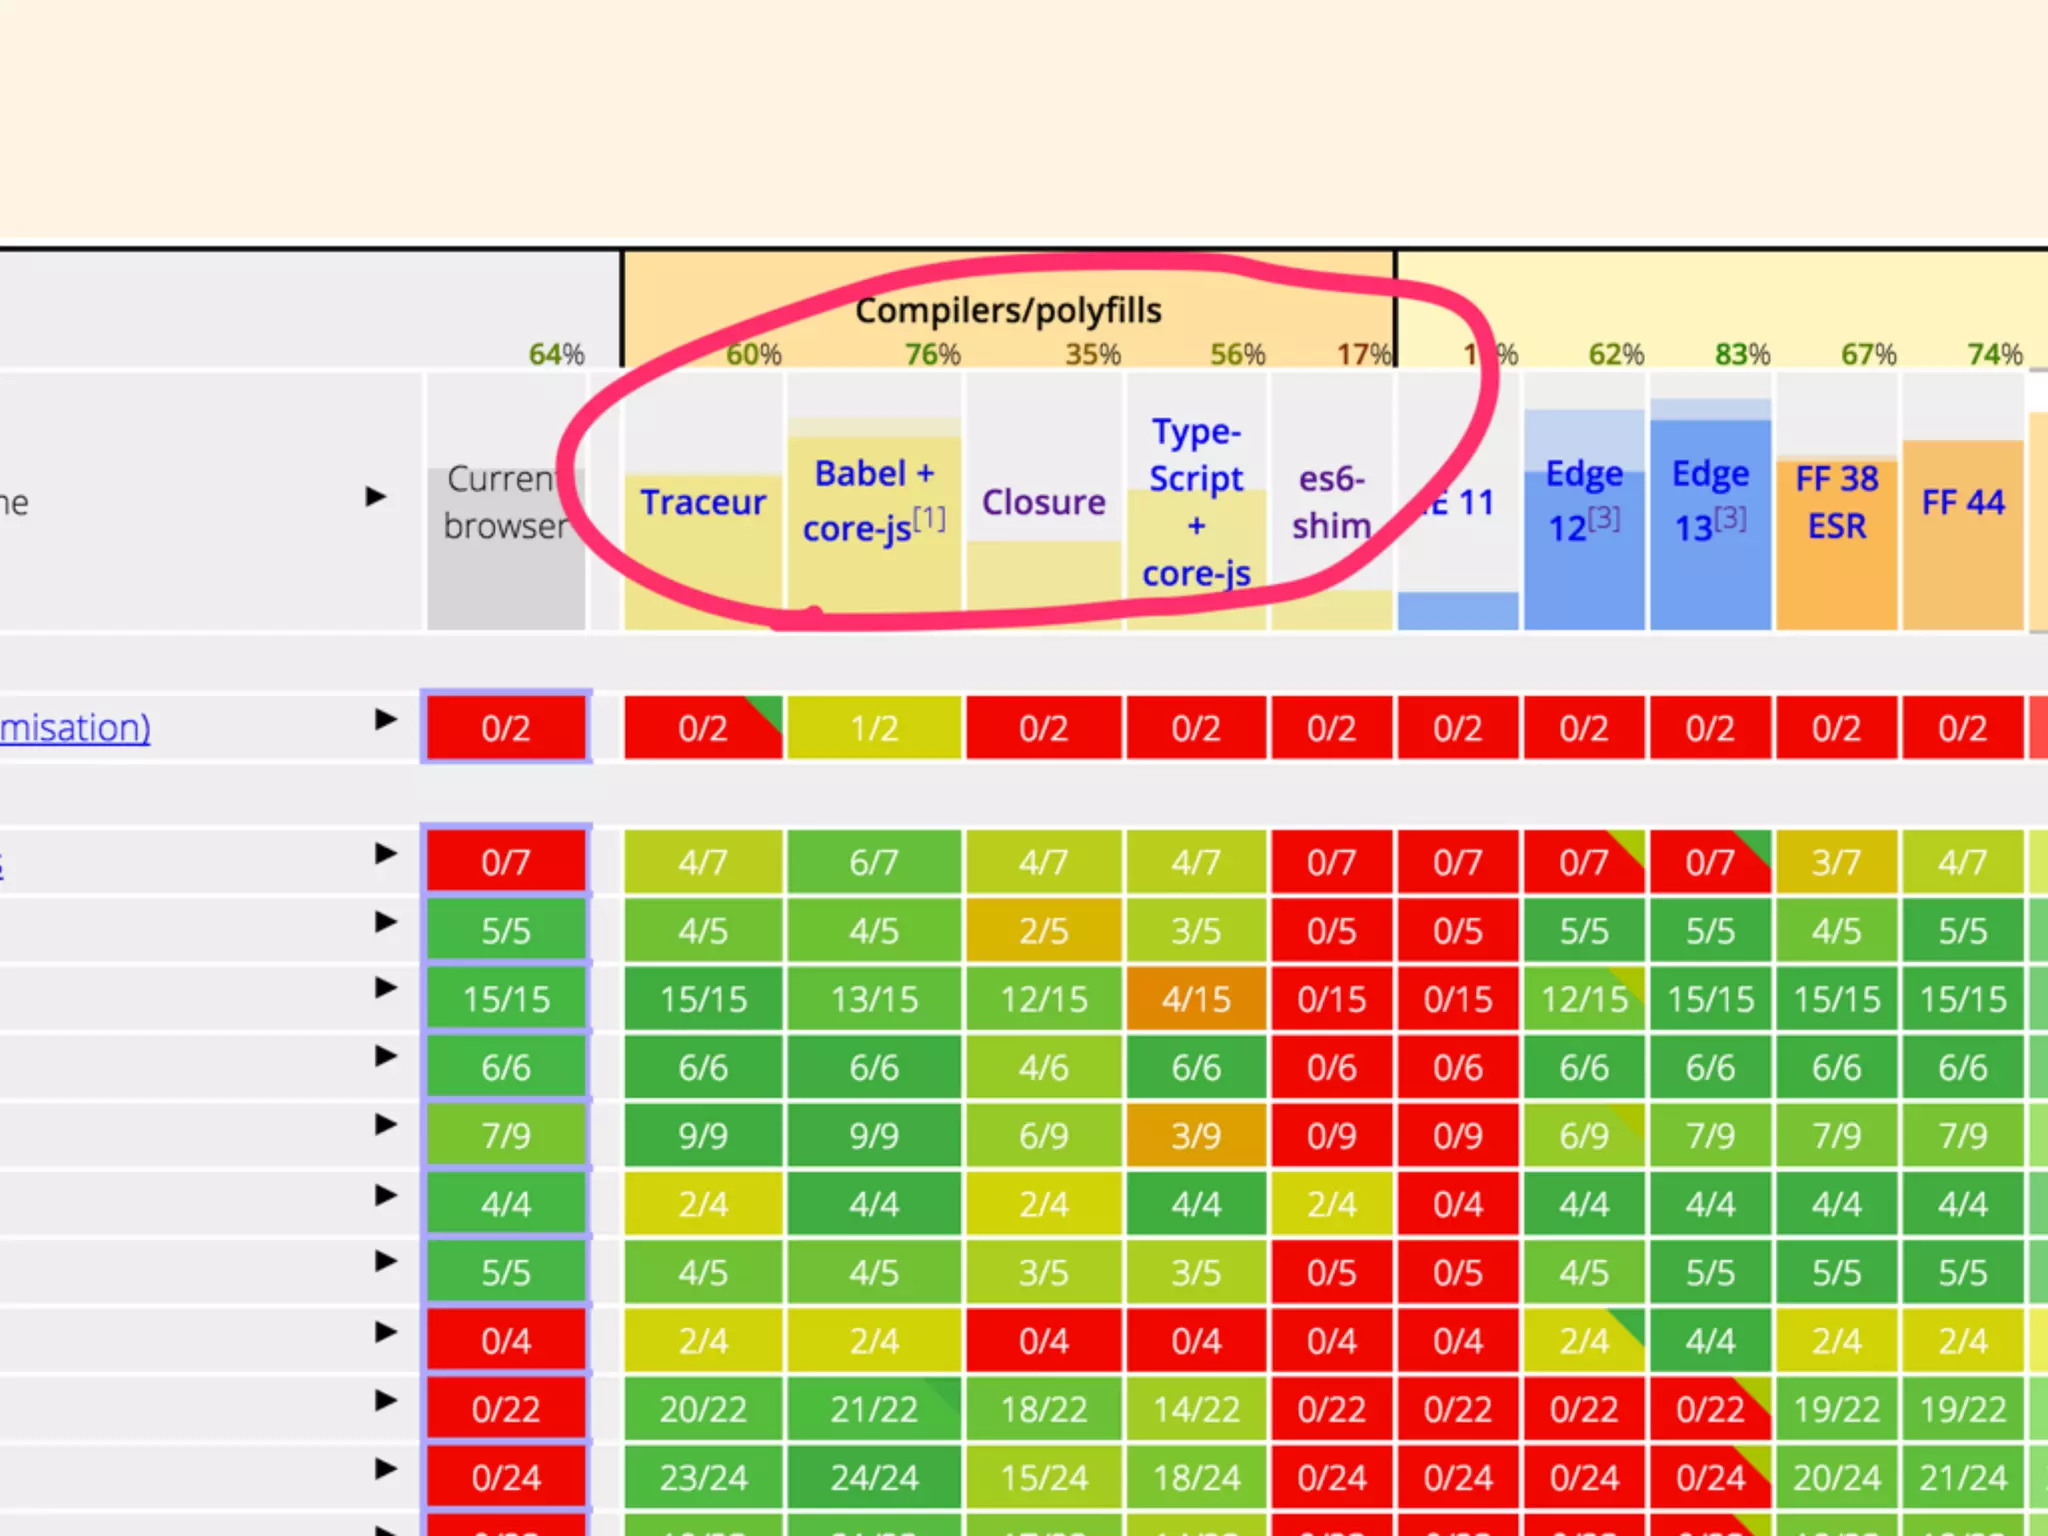The image size is (2048, 1536).
Task: Expand the header row triangle beside Current browser
Action: (x=376, y=496)
